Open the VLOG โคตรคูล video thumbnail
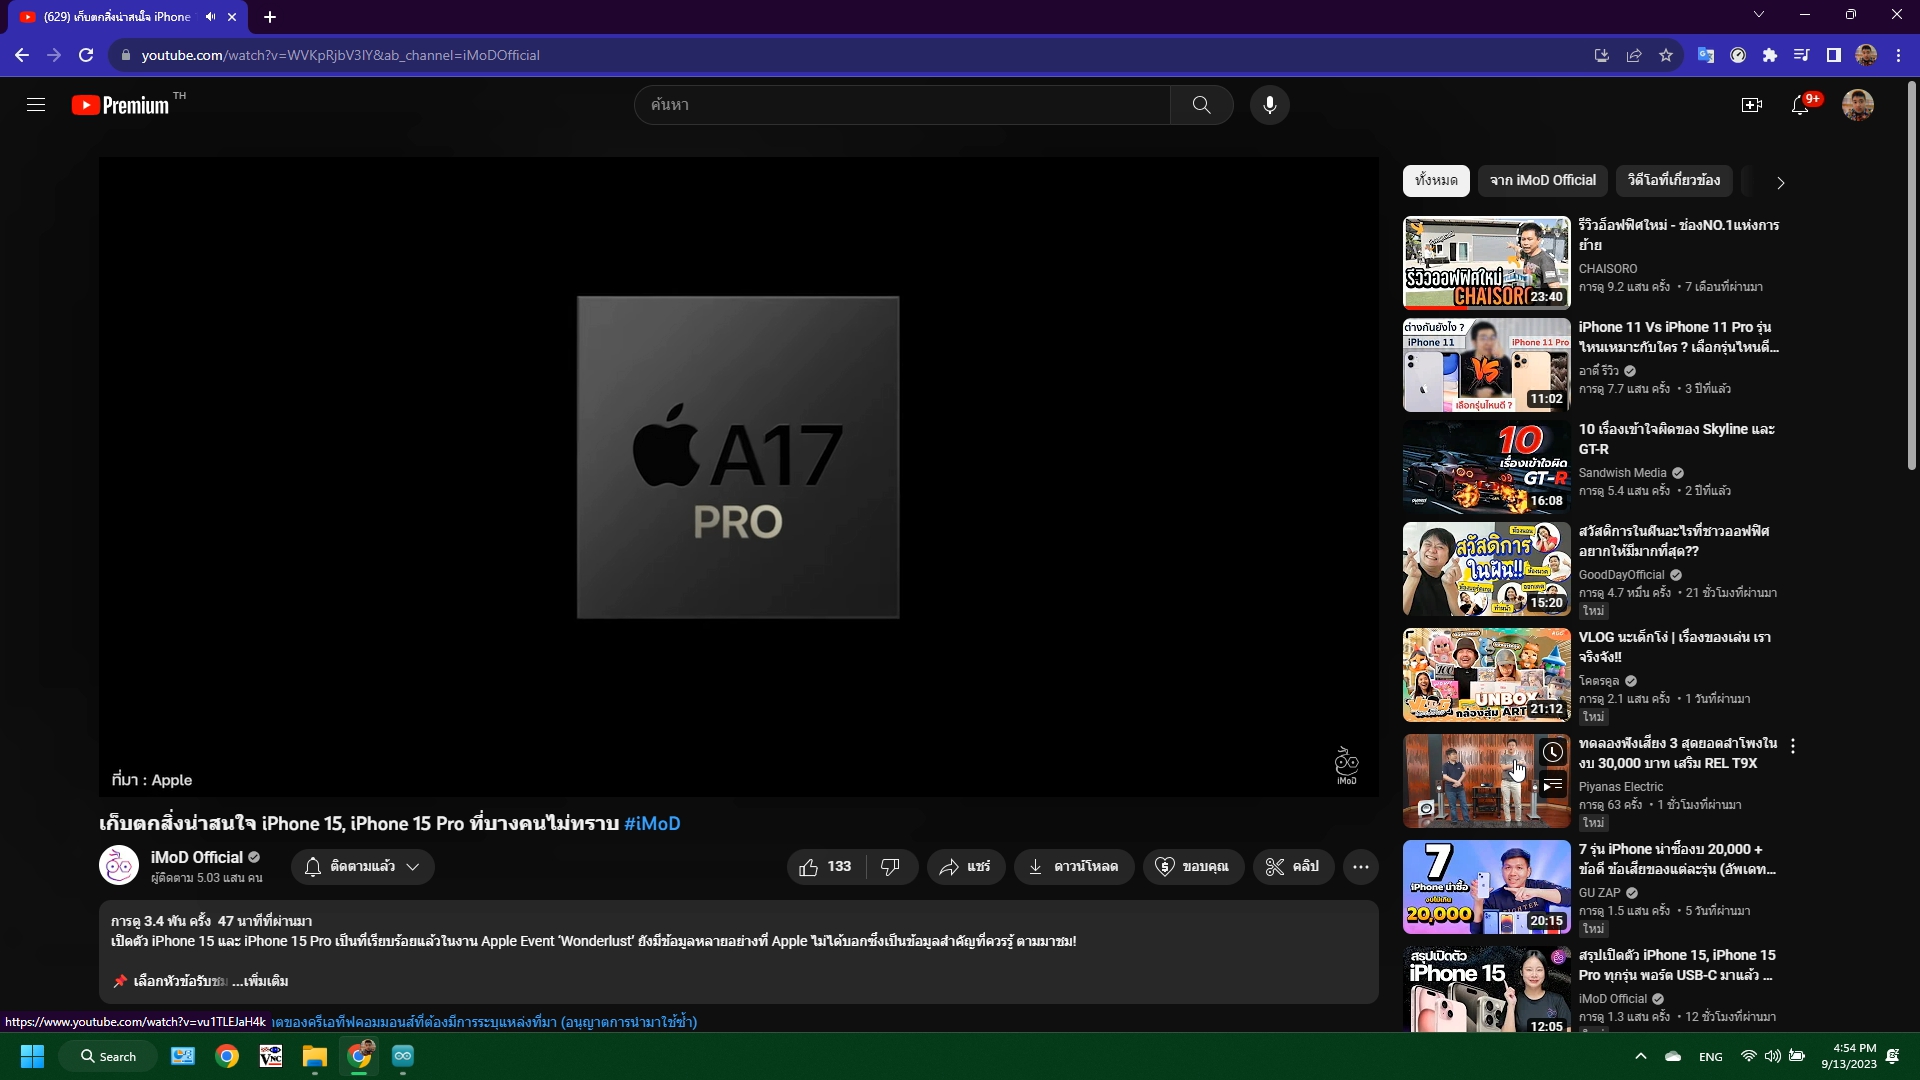Screen dimensions: 1920x1080 click(1486, 675)
